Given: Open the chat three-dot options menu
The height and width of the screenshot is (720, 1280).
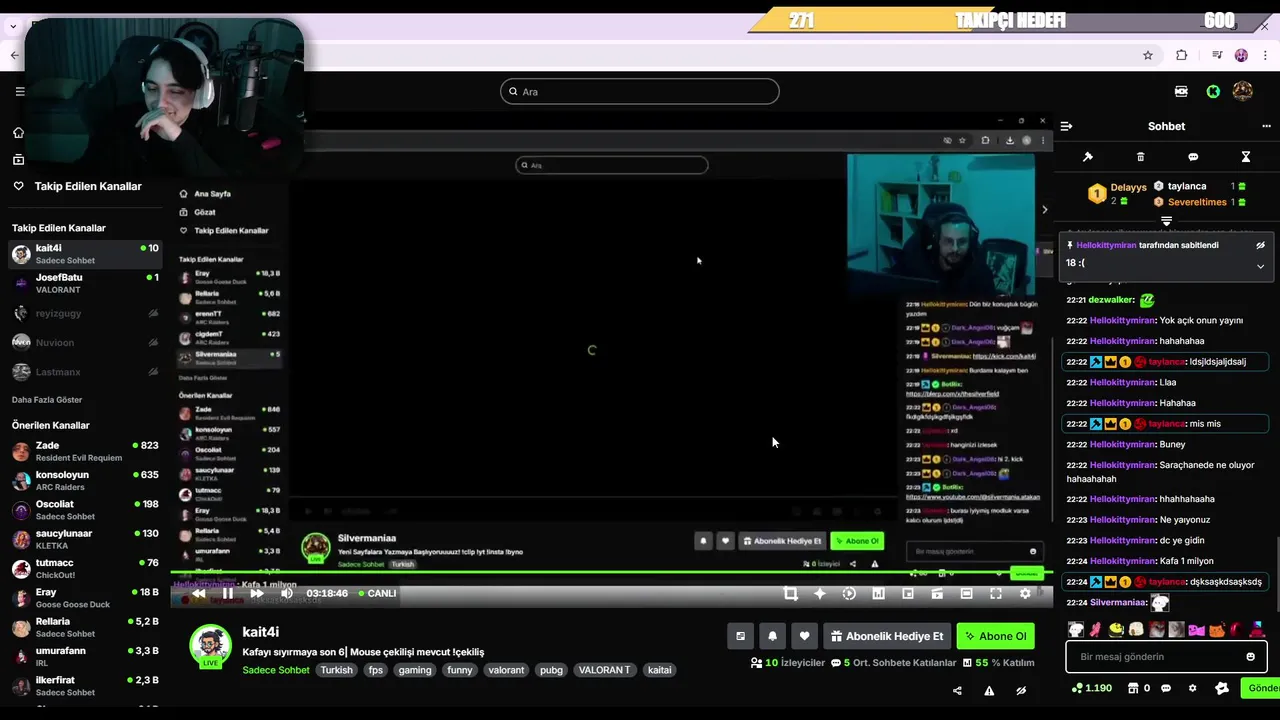Looking at the screenshot, I should 1266,126.
